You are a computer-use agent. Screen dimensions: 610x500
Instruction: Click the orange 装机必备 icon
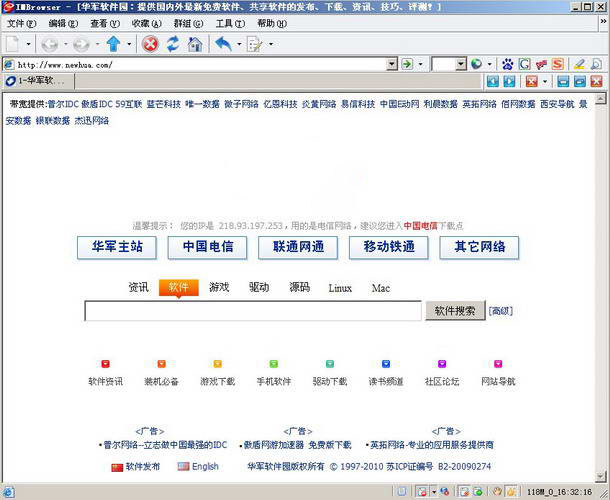click(x=161, y=364)
